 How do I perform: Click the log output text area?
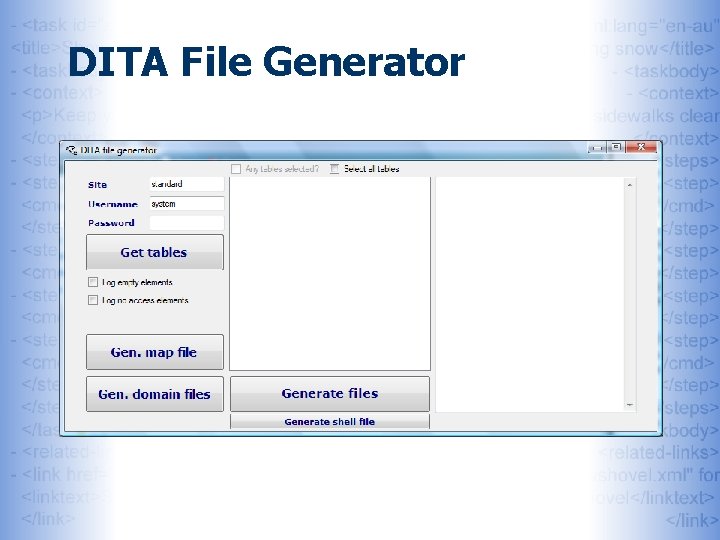point(529,295)
